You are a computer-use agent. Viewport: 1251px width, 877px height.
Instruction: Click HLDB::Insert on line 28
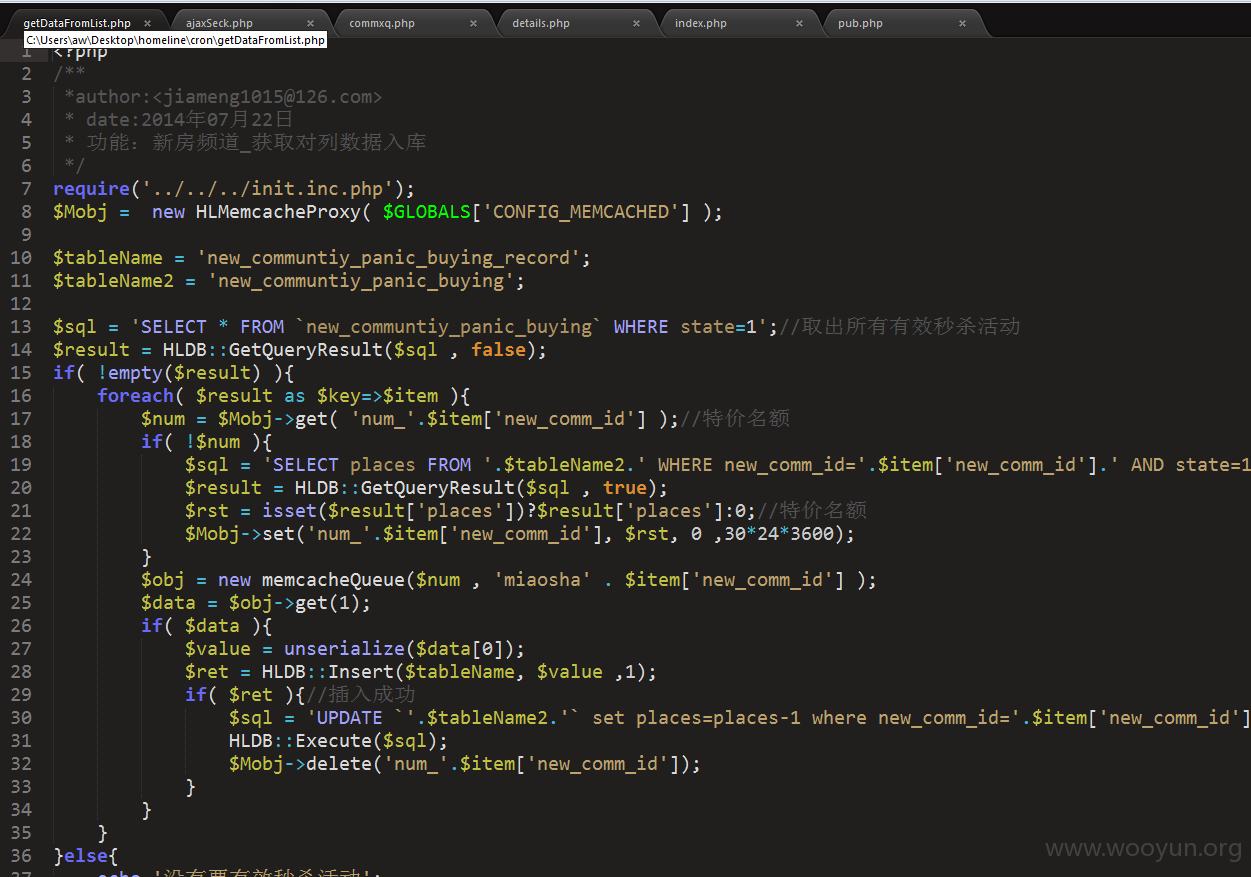[x=328, y=672]
